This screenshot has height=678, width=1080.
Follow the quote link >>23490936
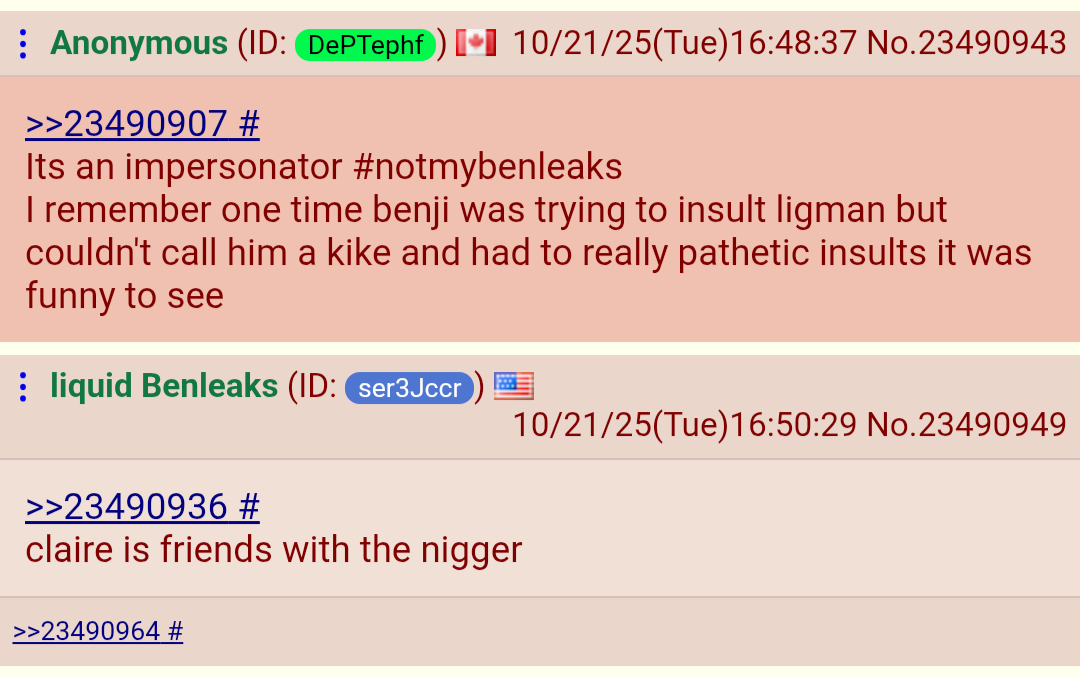coord(126,507)
